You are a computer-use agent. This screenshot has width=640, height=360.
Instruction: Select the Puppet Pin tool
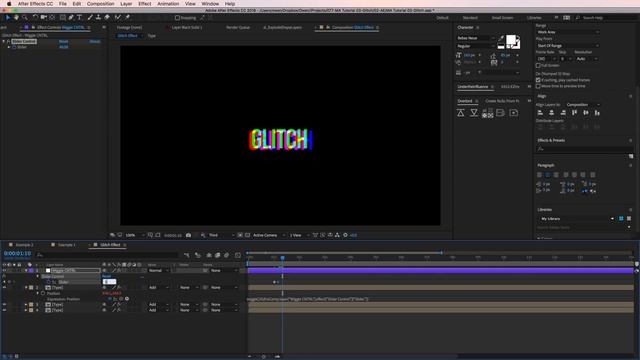pos(127,18)
